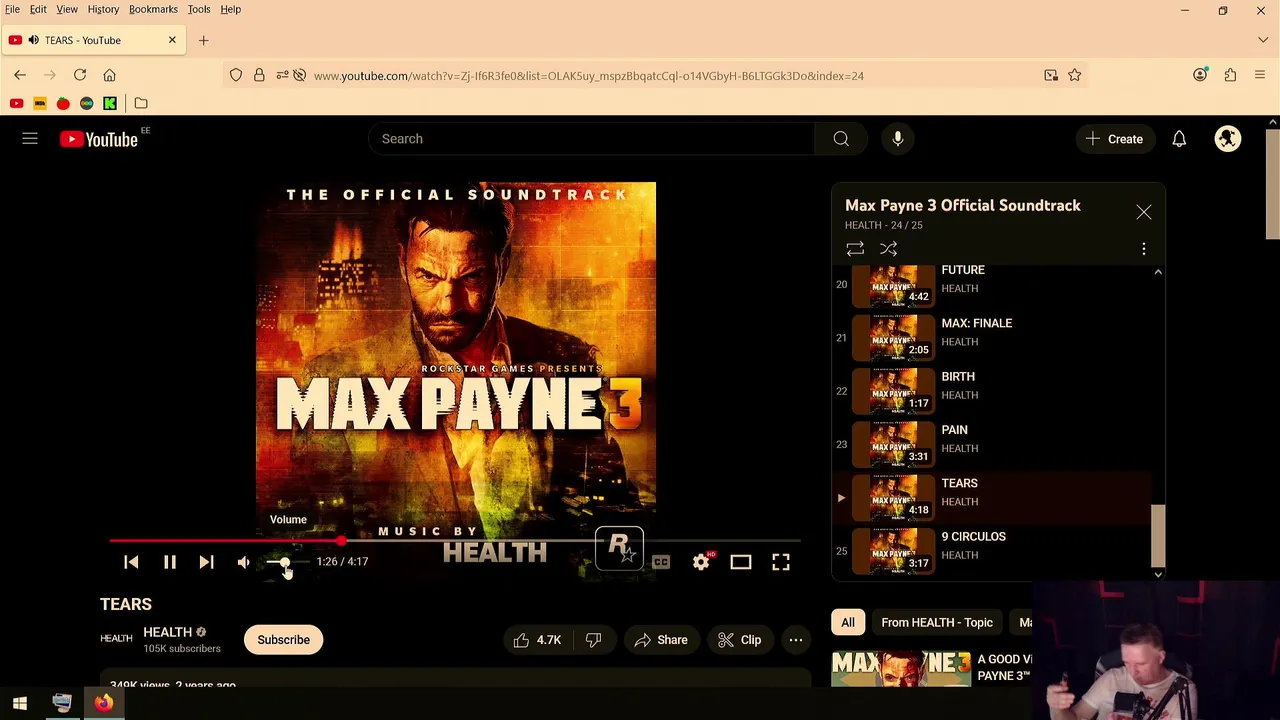Play FUTURE track in playlist
The width and height of the screenshot is (1280, 720).
click(x=991, y=284)
